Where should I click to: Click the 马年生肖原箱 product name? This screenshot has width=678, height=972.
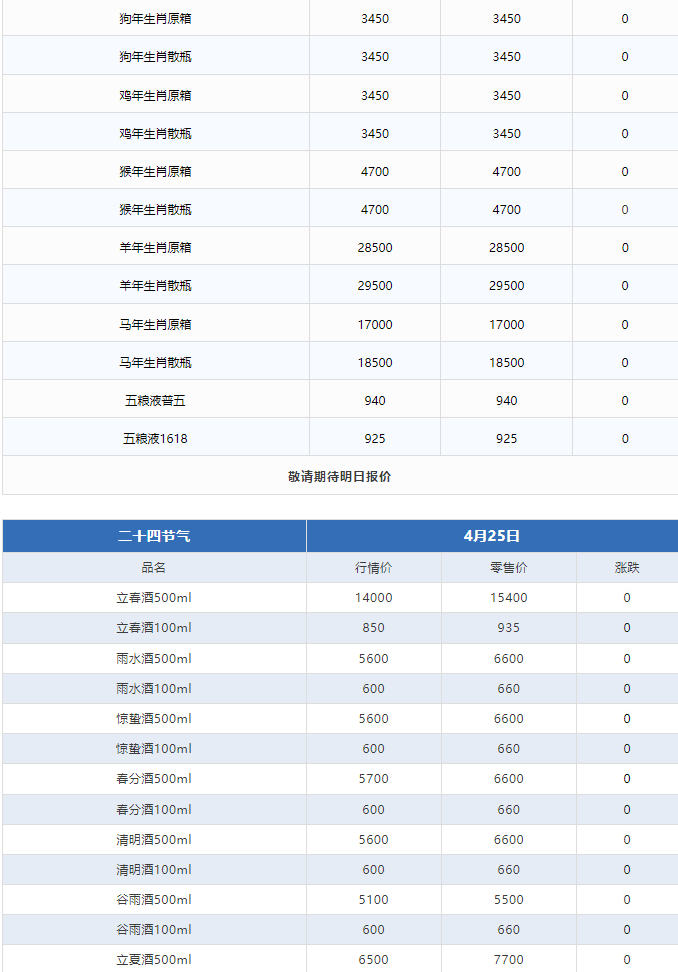[155, 324]
